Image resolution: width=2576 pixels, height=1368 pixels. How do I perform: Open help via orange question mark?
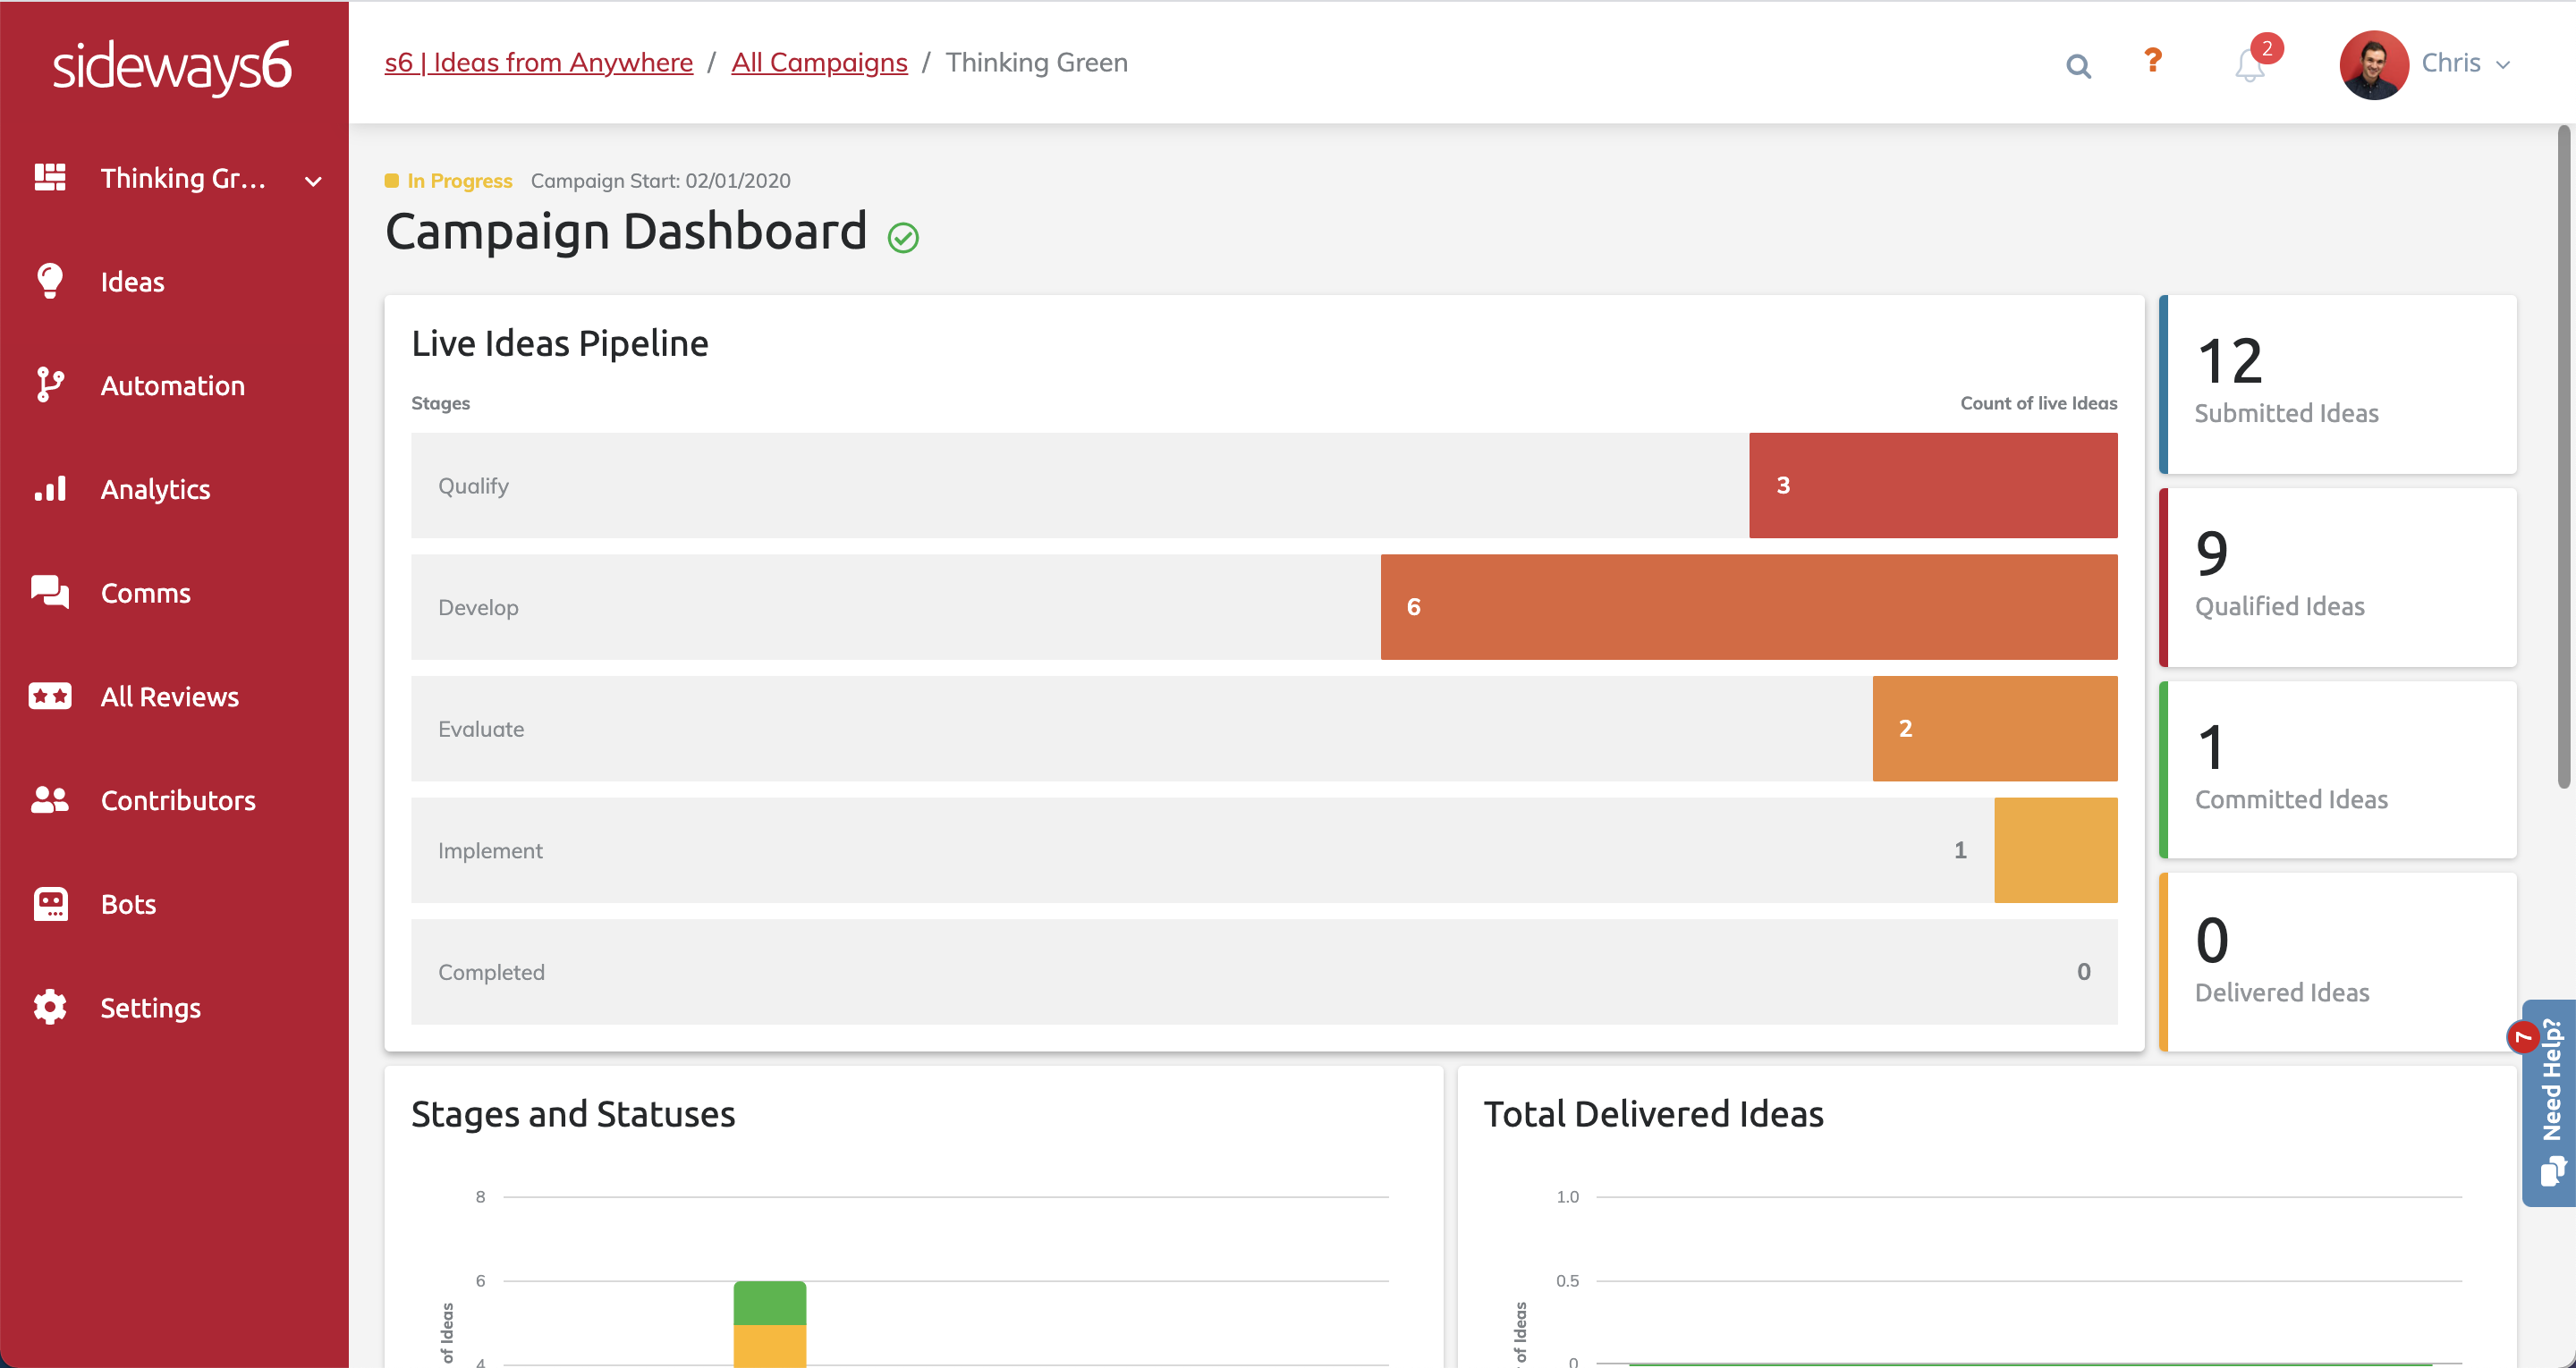(2153, 61)
